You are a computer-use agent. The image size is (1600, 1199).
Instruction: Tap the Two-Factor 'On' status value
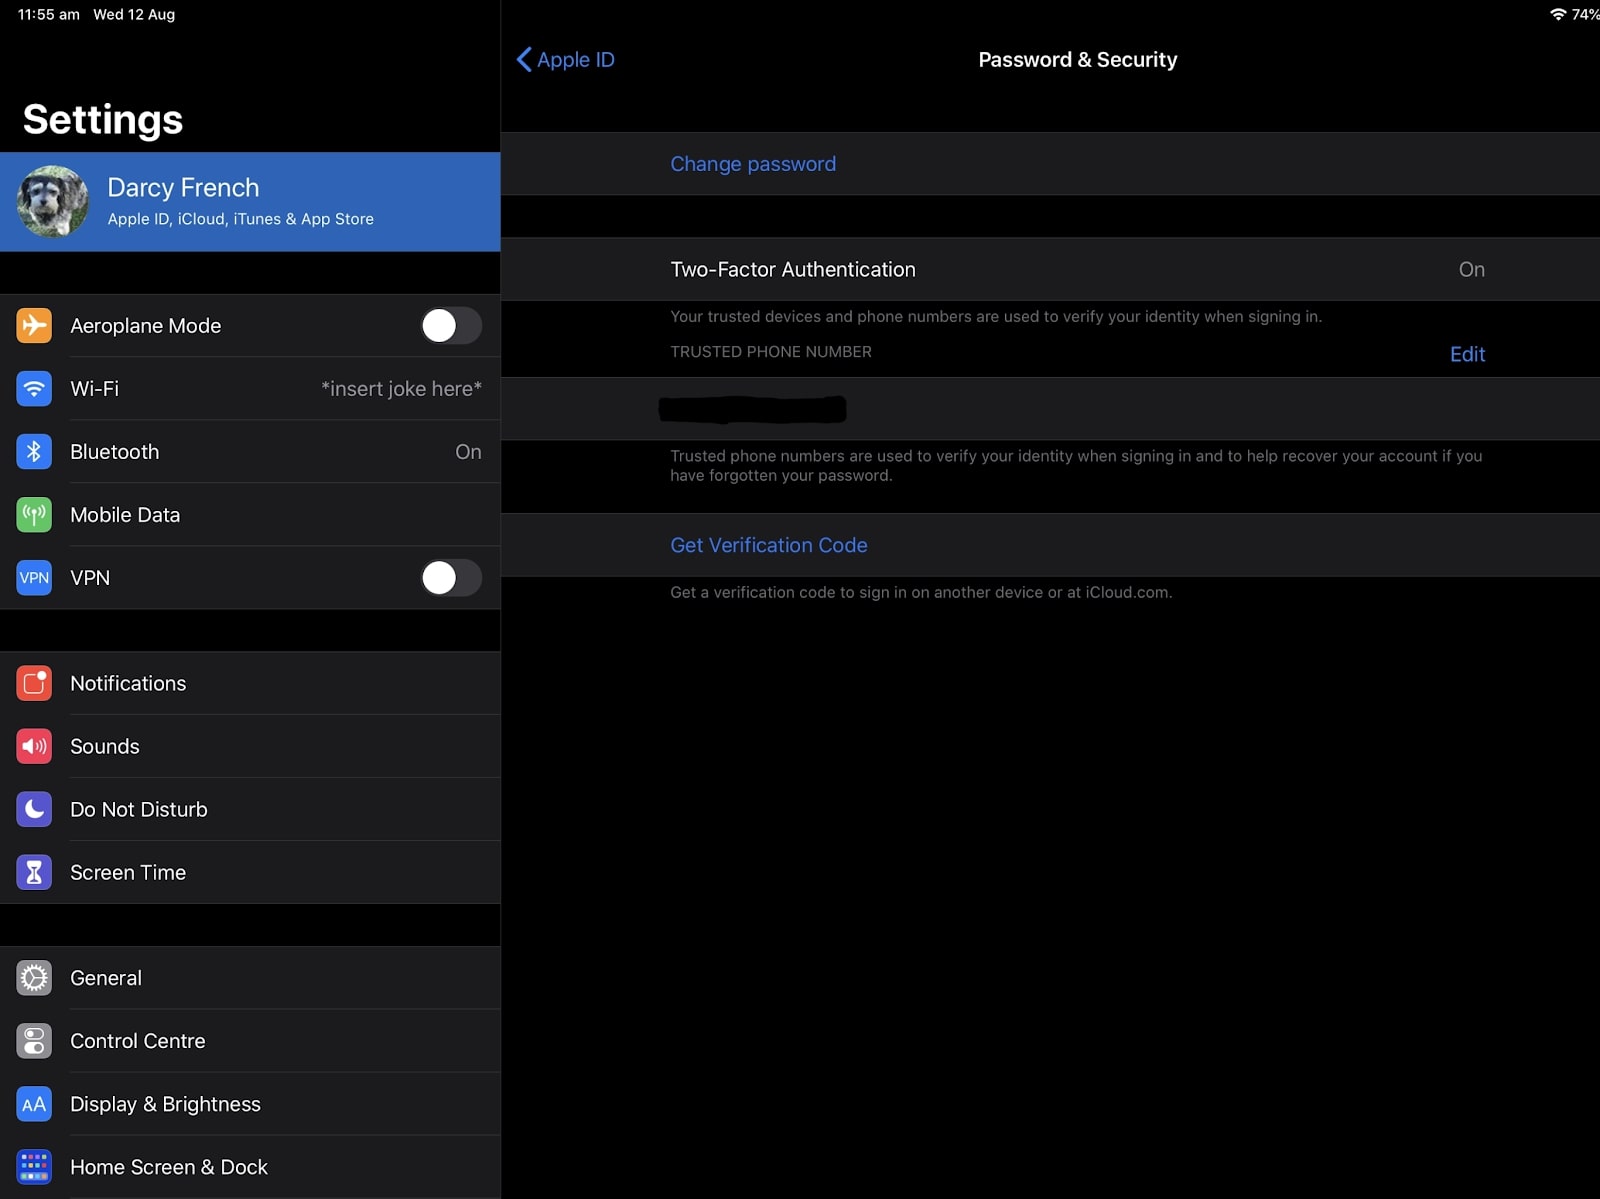[1471, 269]
